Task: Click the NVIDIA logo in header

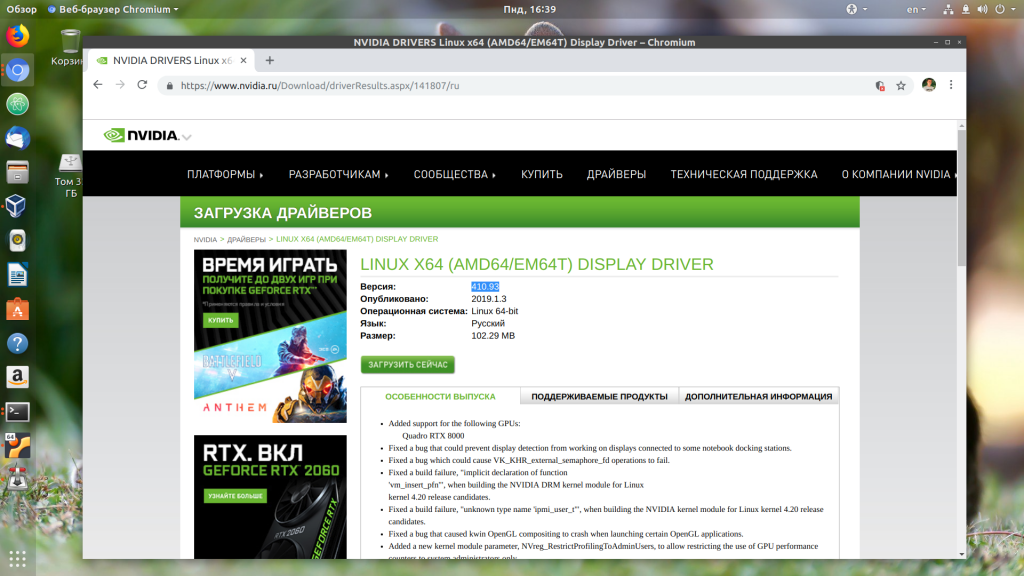Action: click(x=142, y=135)
